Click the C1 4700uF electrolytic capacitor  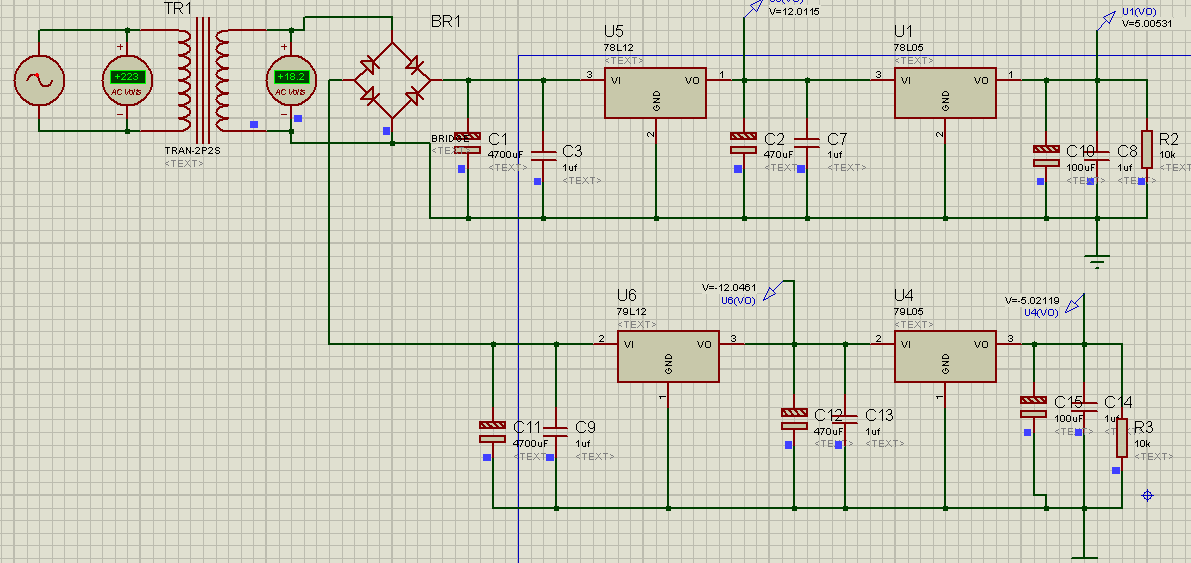[467, 142]
